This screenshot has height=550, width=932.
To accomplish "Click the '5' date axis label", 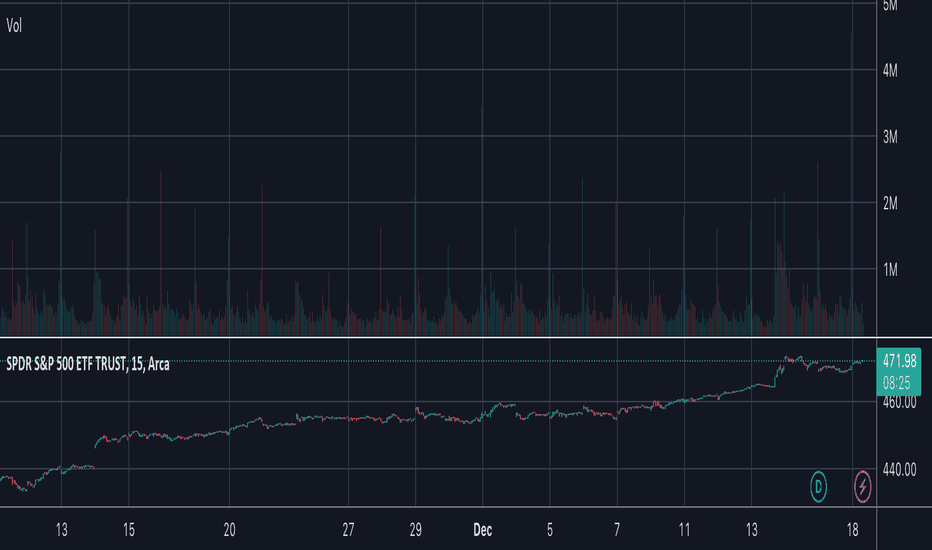I will tap(550, 530).
